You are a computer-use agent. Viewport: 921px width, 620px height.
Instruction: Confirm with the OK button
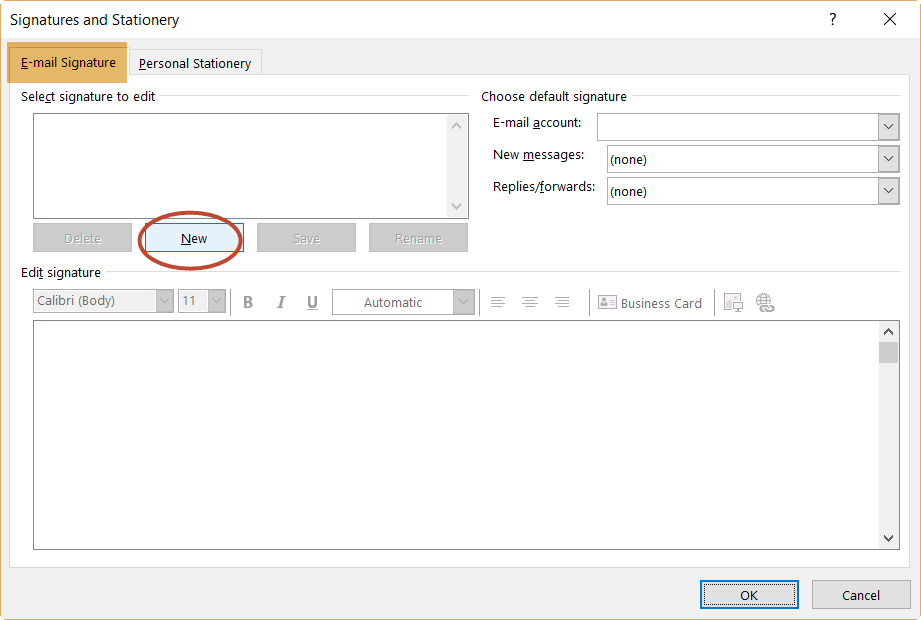[x=749, y=595]
